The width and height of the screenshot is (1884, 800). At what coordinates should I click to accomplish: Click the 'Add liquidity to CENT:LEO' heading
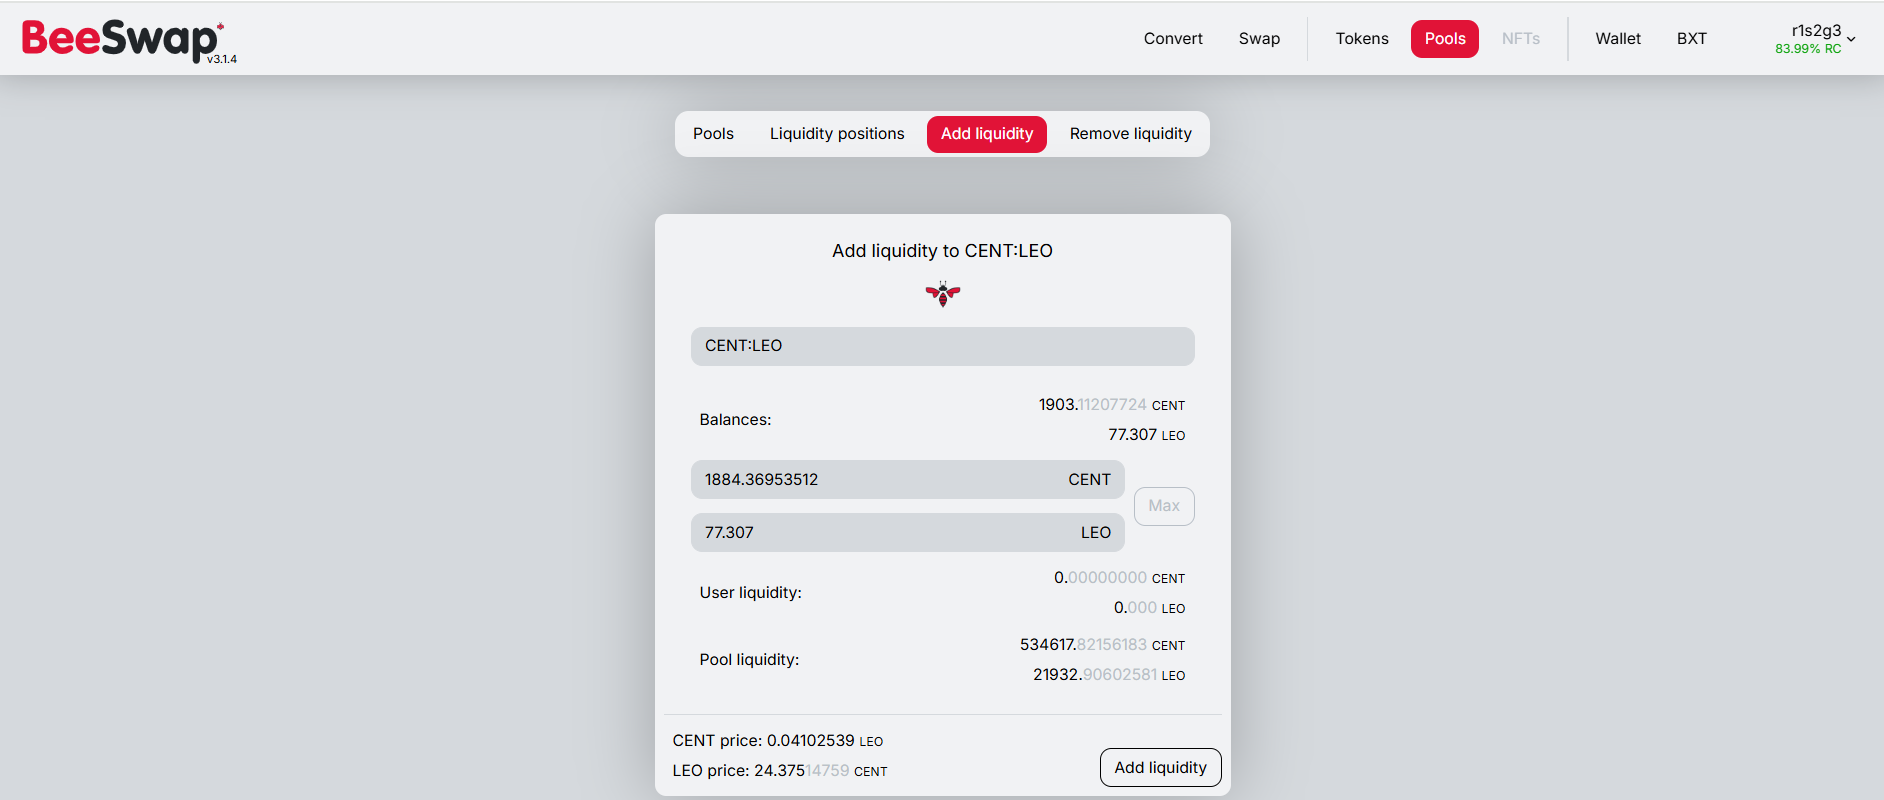(x=942, y=251)
